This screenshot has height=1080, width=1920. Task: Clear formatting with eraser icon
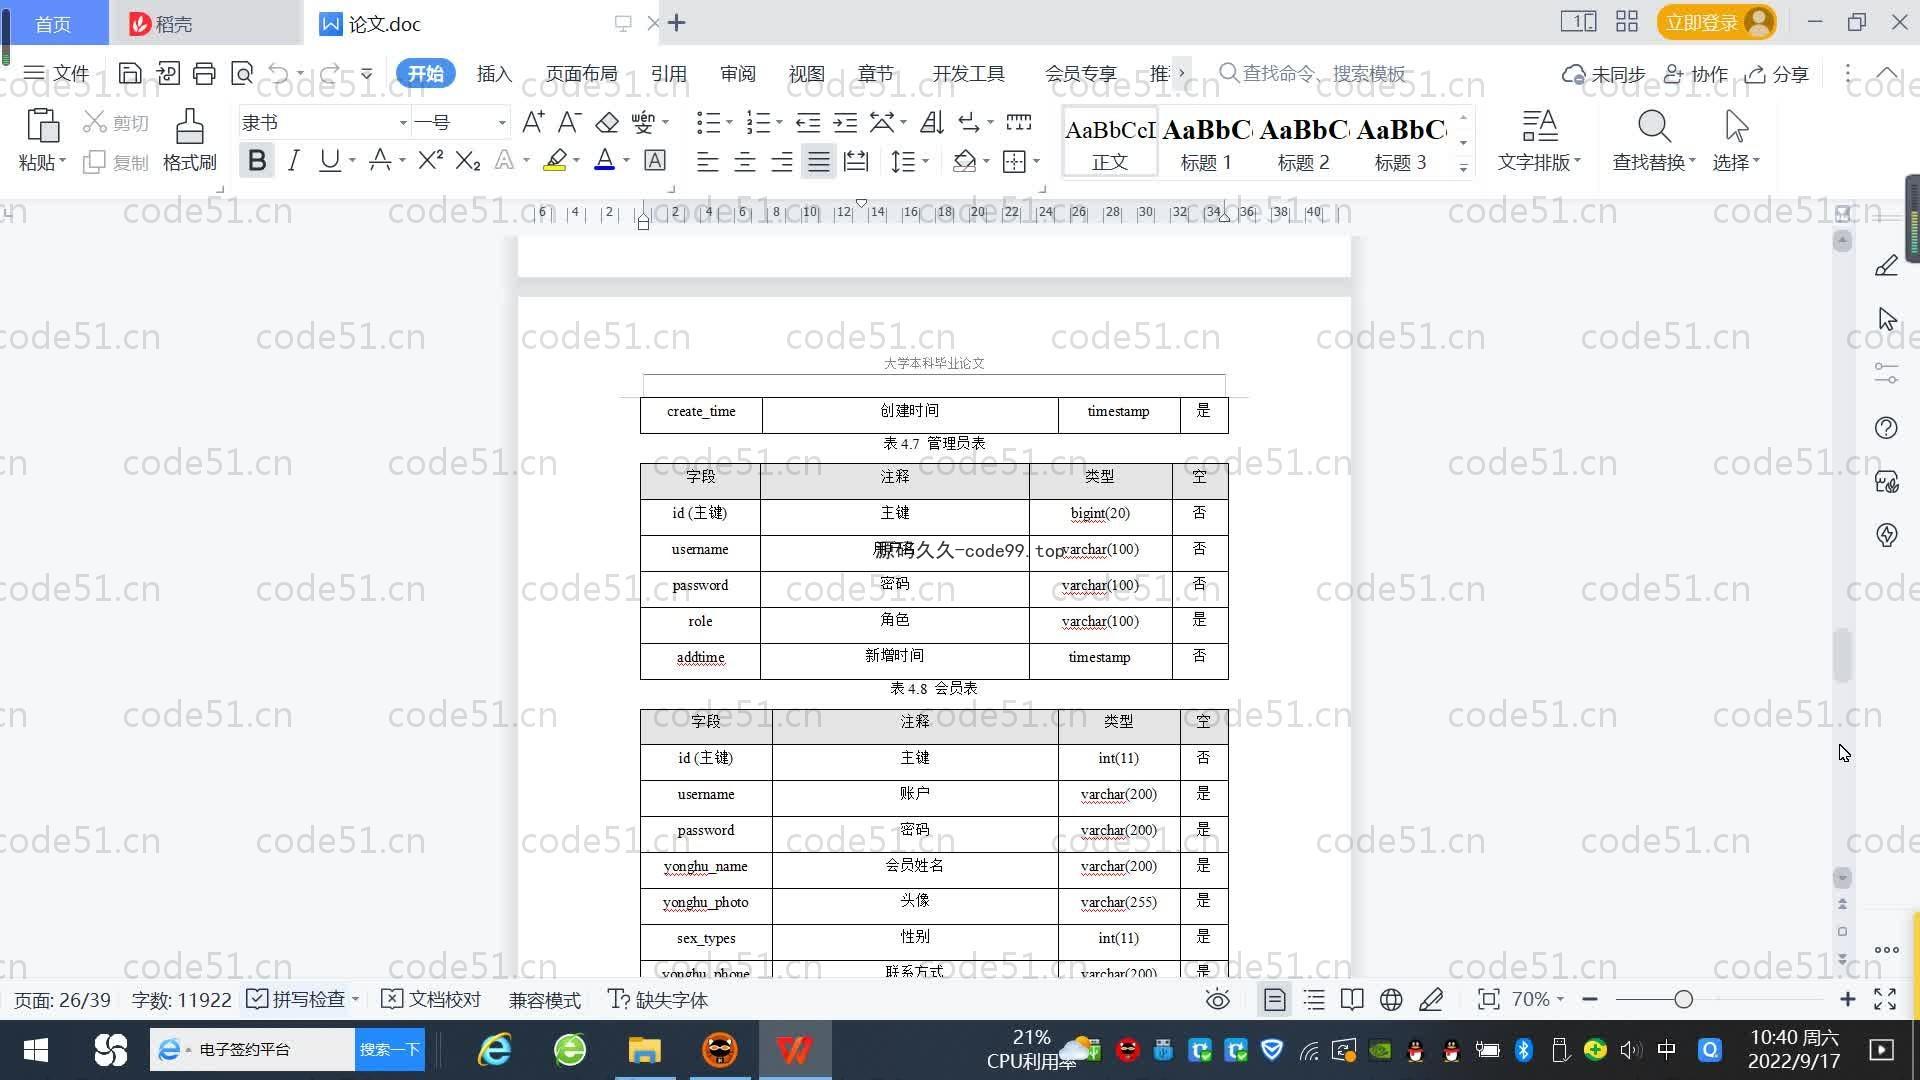607,122
